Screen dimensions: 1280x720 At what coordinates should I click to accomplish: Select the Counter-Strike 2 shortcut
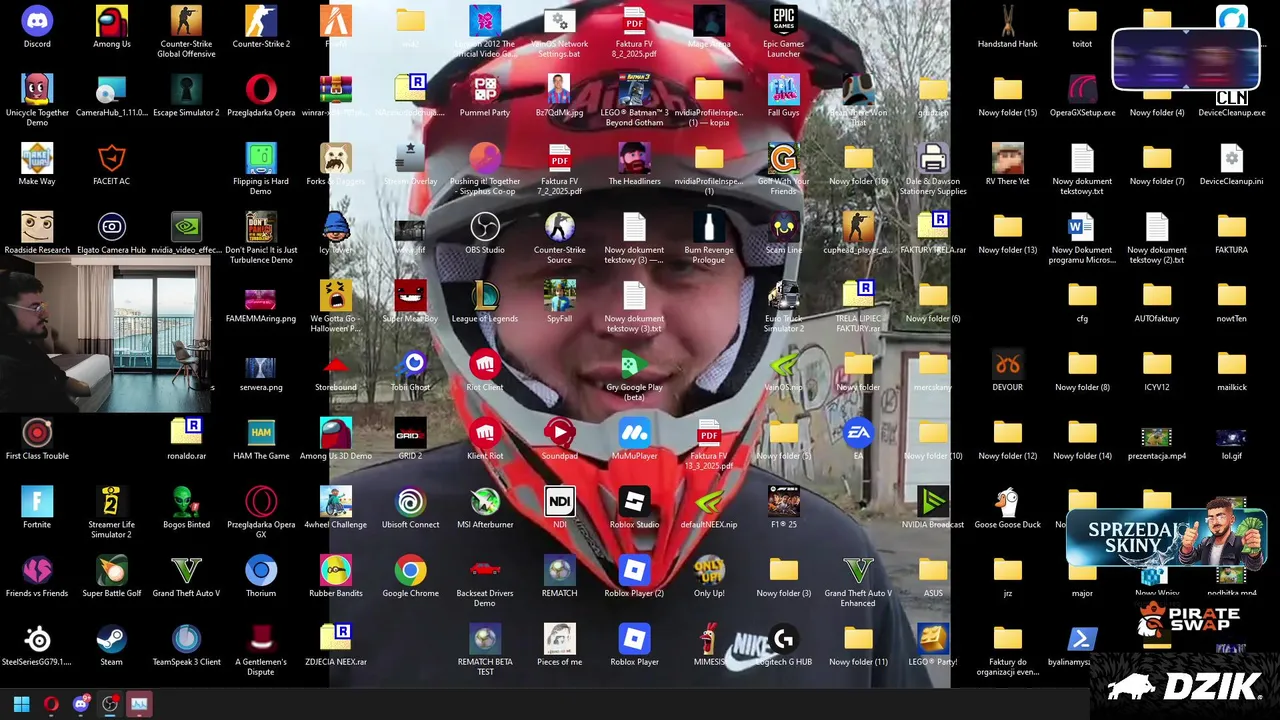(261, 27)
